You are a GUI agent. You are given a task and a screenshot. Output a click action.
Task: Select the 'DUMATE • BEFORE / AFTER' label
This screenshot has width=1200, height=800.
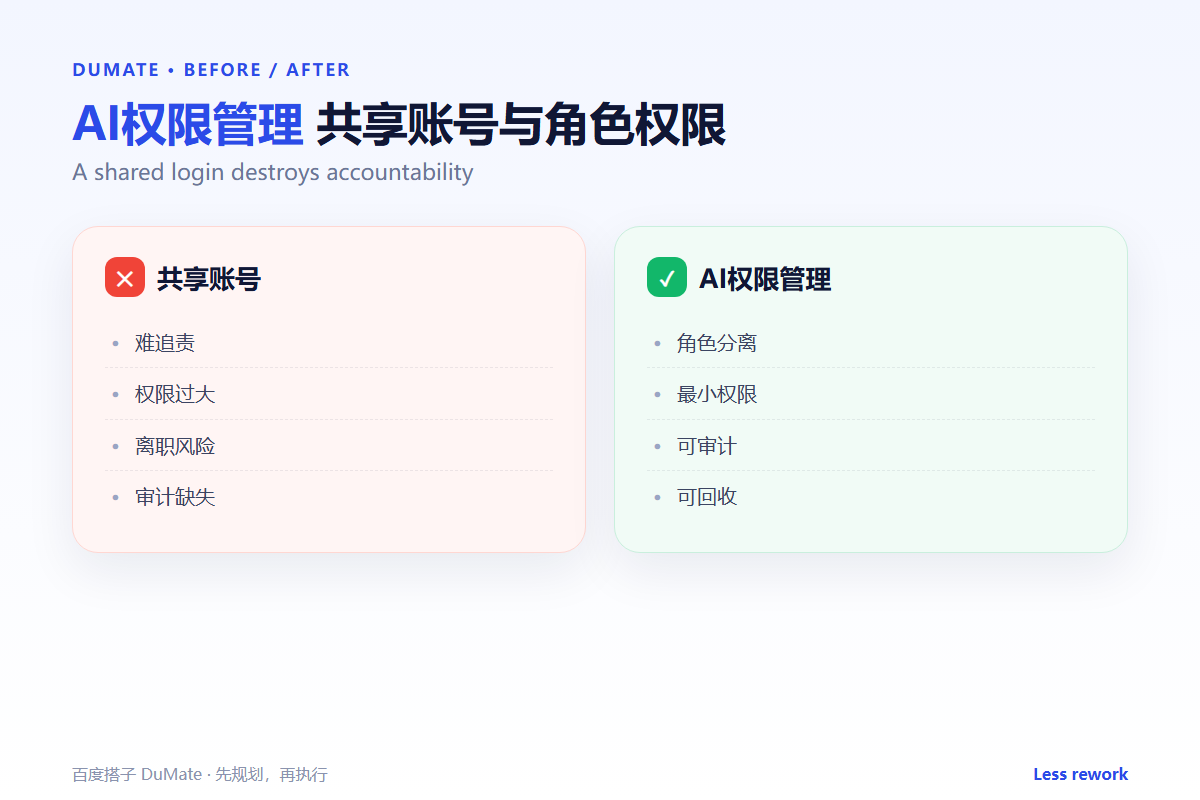211,70
